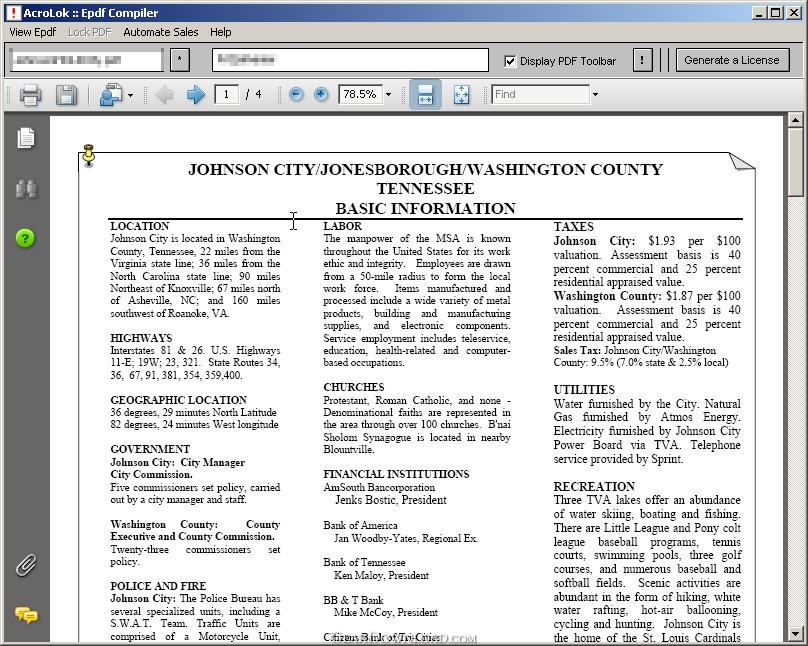Open the Find options dropdown arrow
This screenshot has height=646, width=808.
click(x=595, y=95)
